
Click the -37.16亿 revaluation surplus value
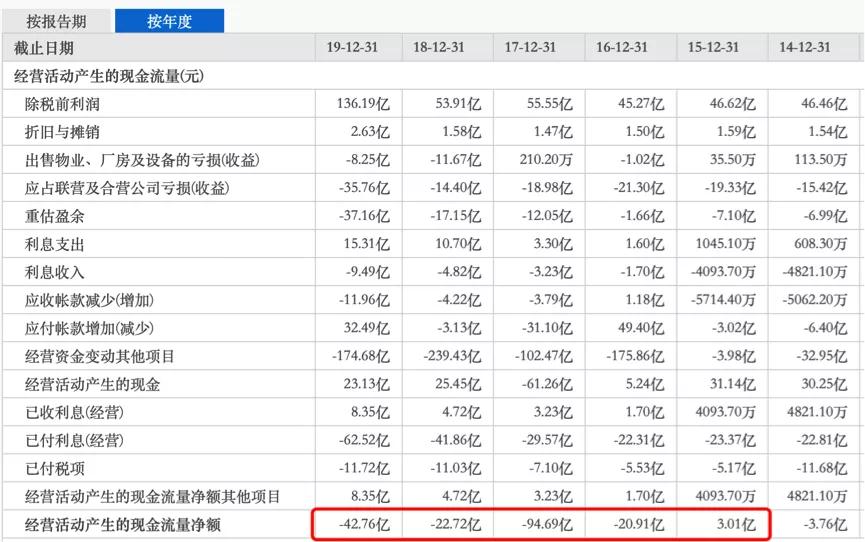click(364, 216)
